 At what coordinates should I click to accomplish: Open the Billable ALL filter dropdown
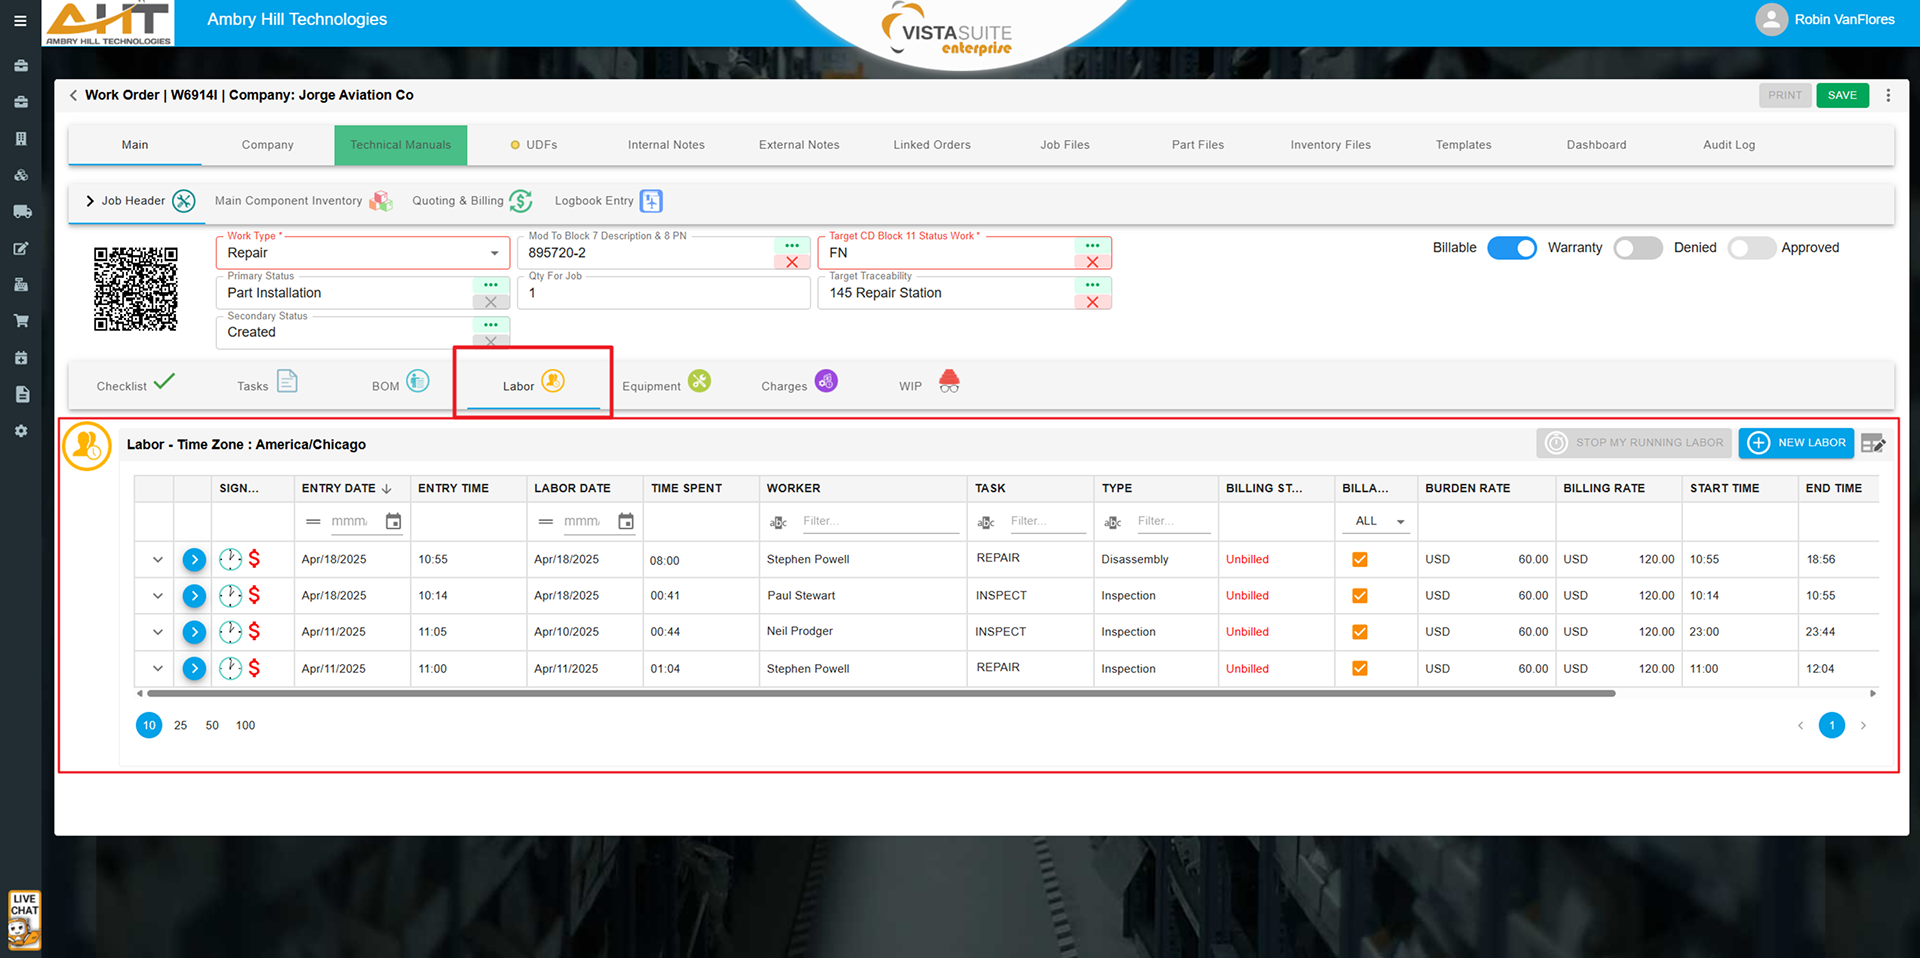[x=1379, y=521]
